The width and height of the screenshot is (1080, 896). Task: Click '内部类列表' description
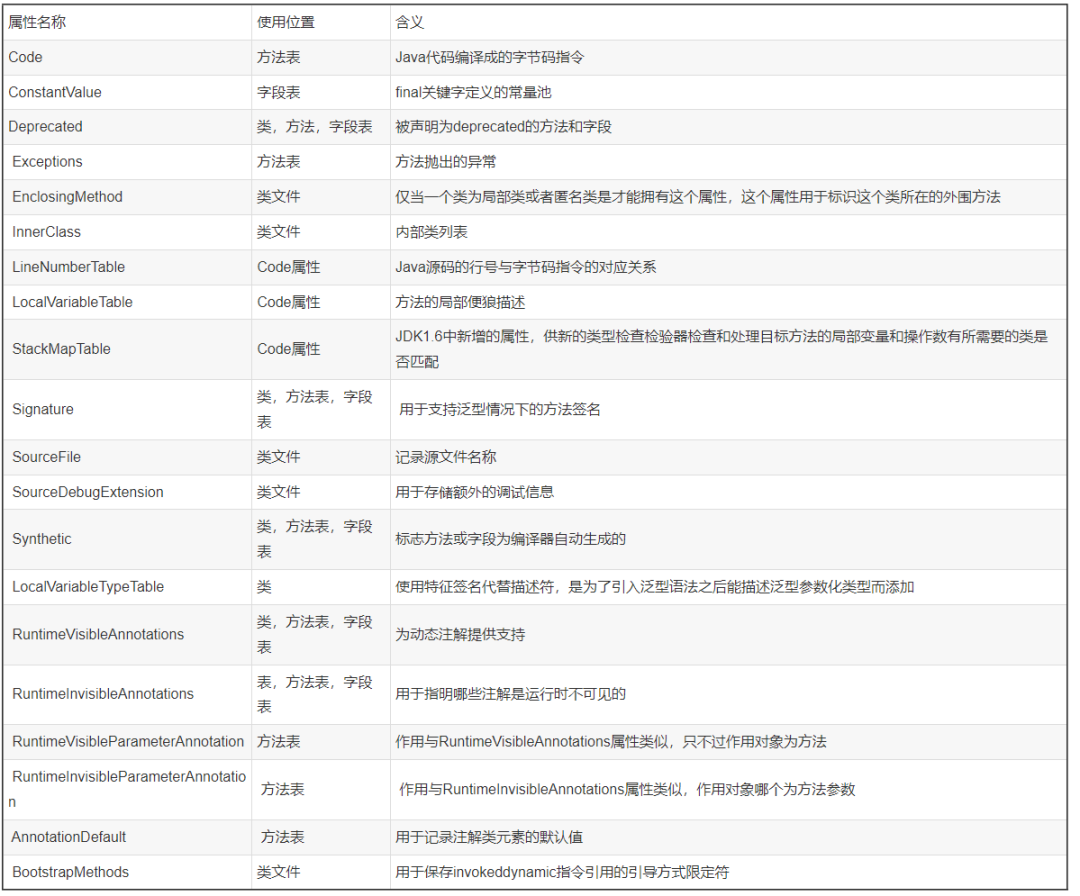point(431,232)
